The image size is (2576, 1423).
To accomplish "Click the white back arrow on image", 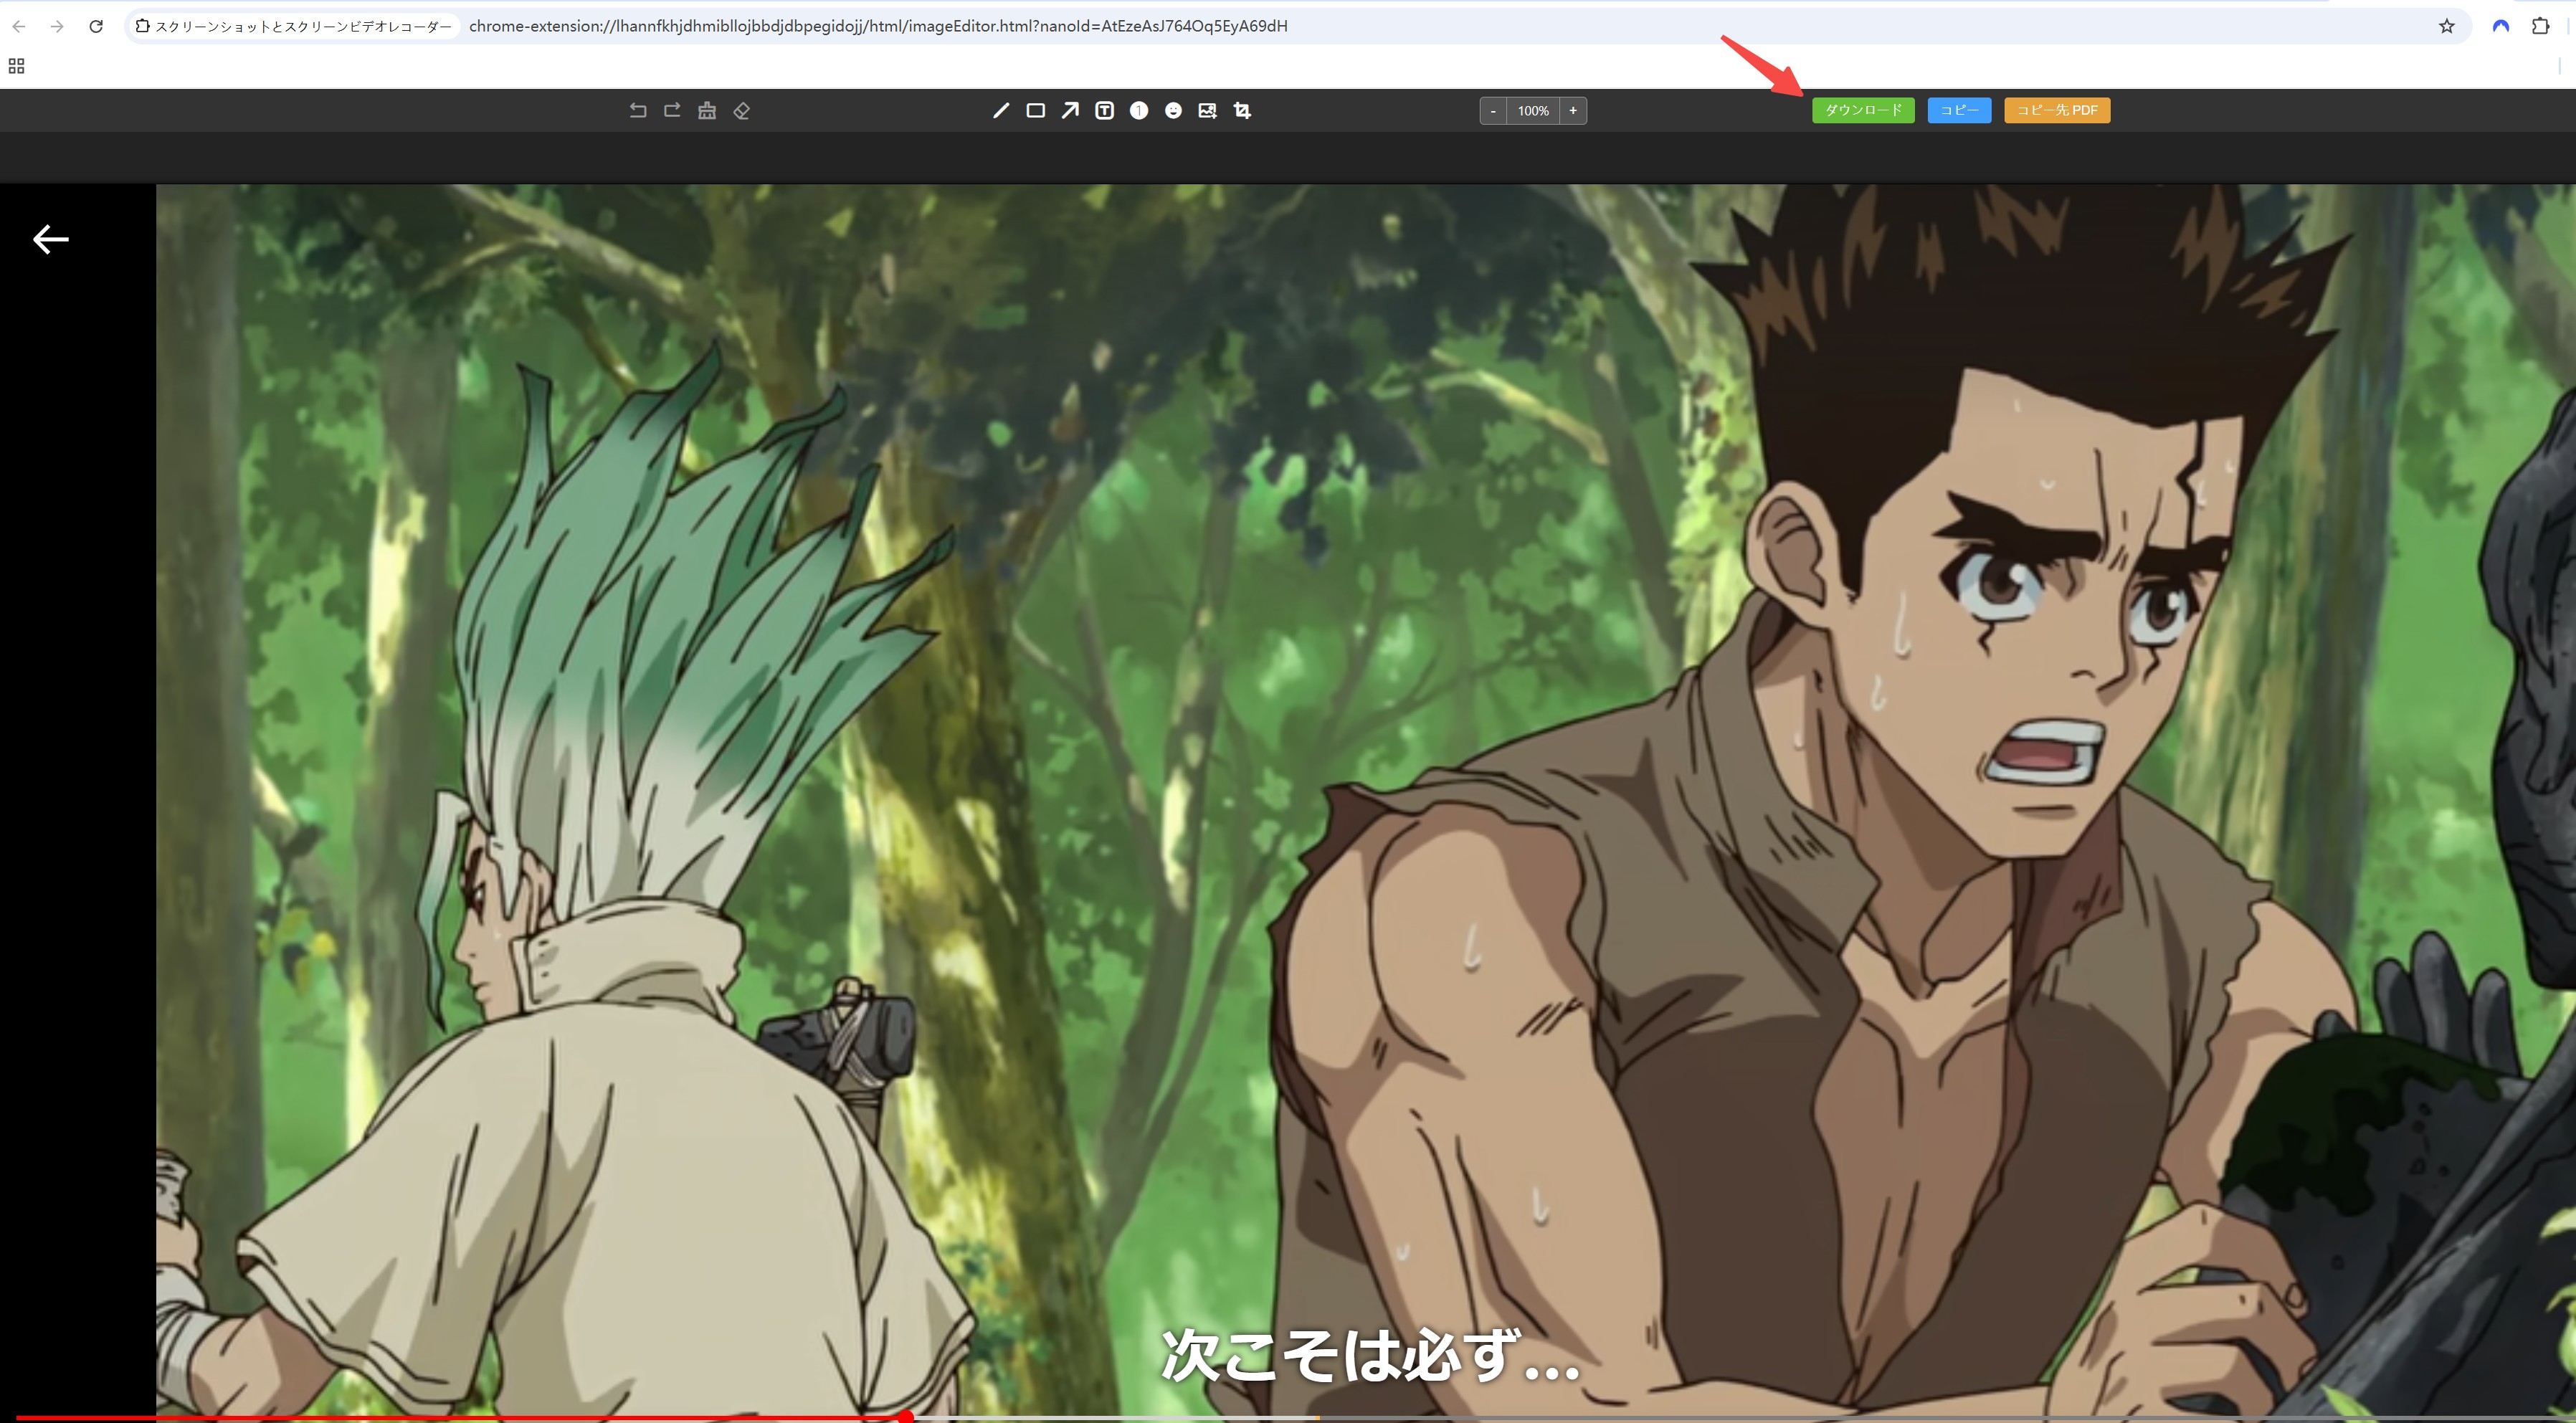I will (51, 239).
